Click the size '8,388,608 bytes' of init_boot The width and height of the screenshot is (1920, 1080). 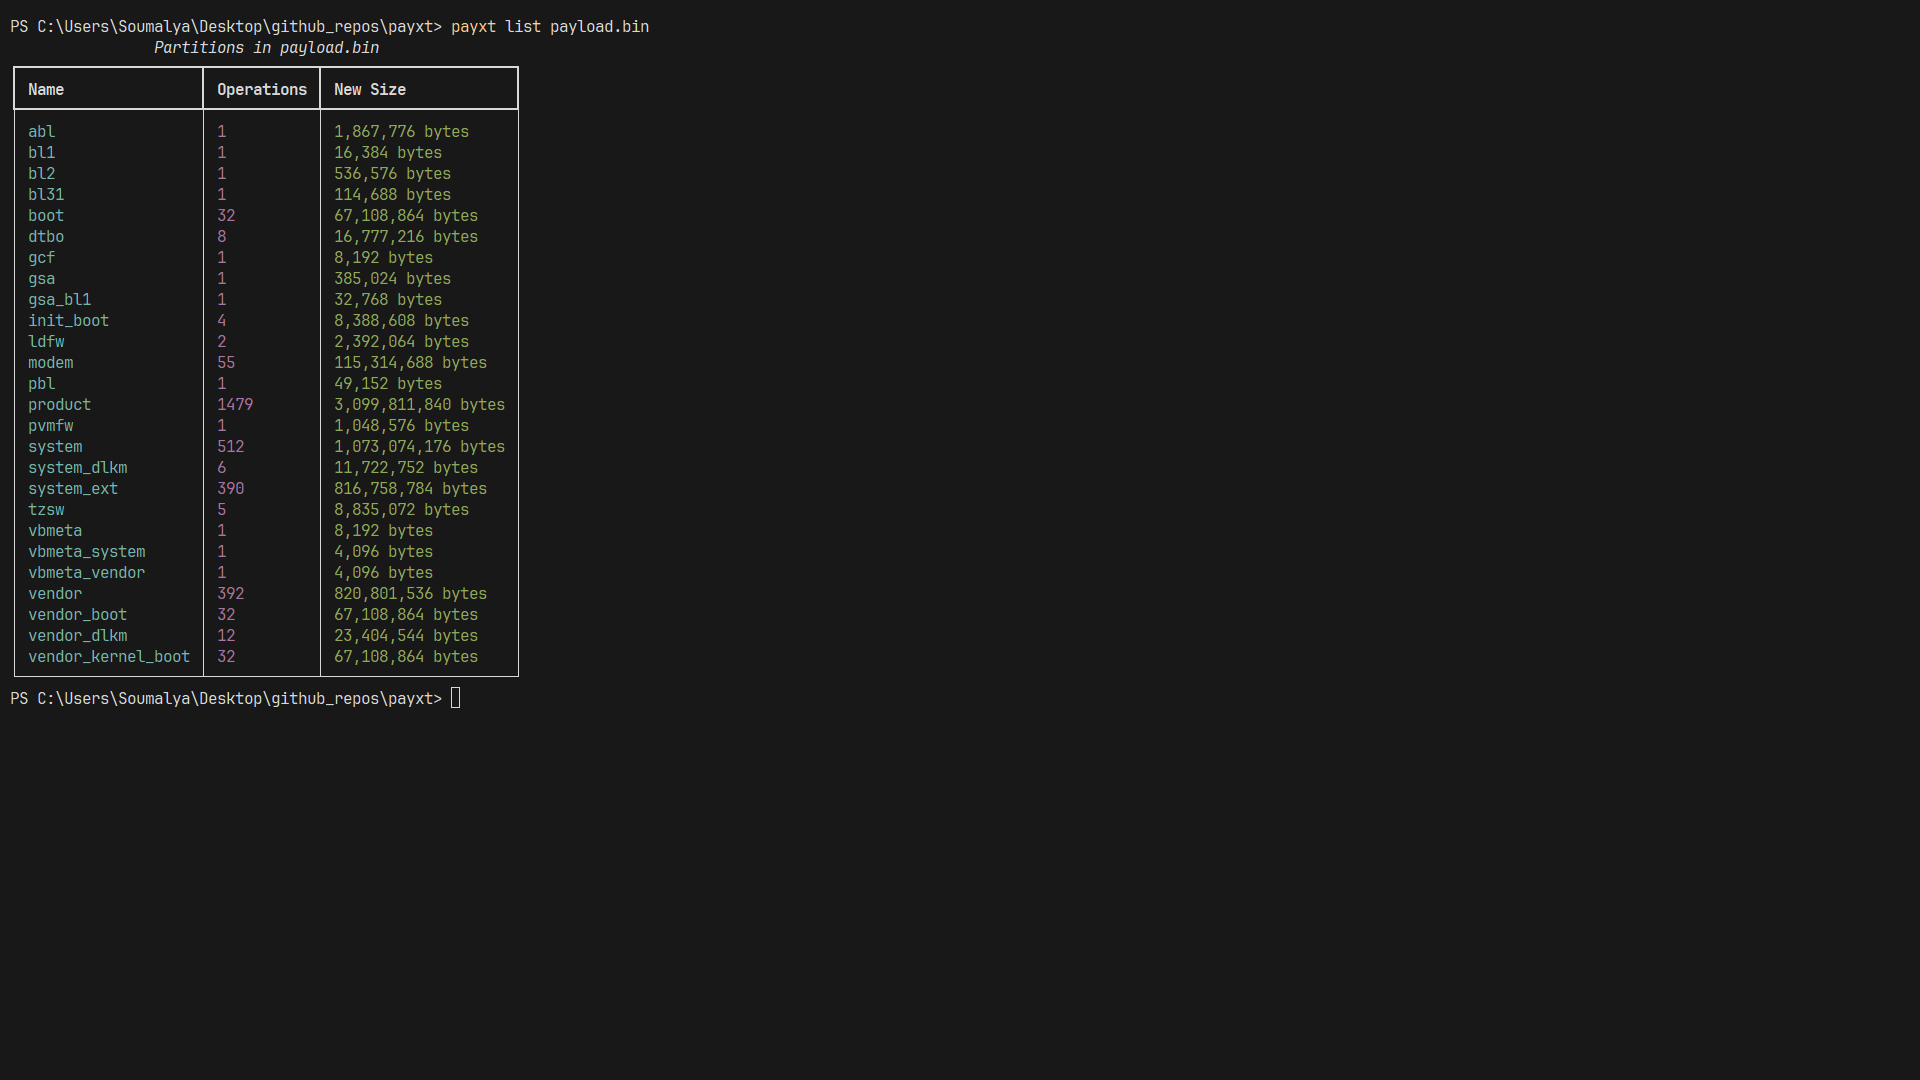(x=402, y=321)
